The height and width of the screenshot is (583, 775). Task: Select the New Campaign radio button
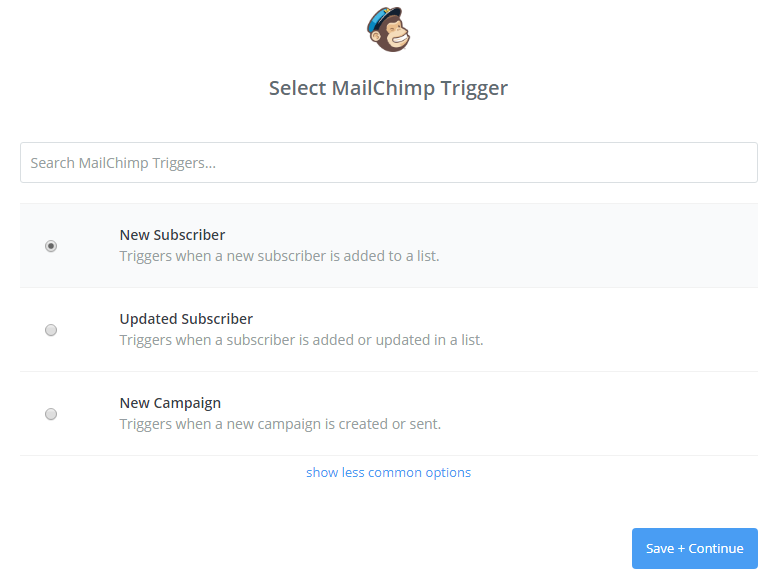[51, 414]
